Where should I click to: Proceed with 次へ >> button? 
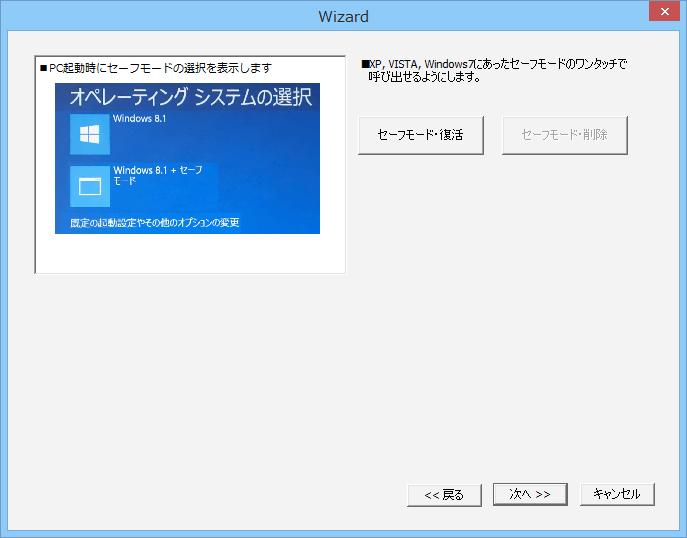click(x=530, y=494)
